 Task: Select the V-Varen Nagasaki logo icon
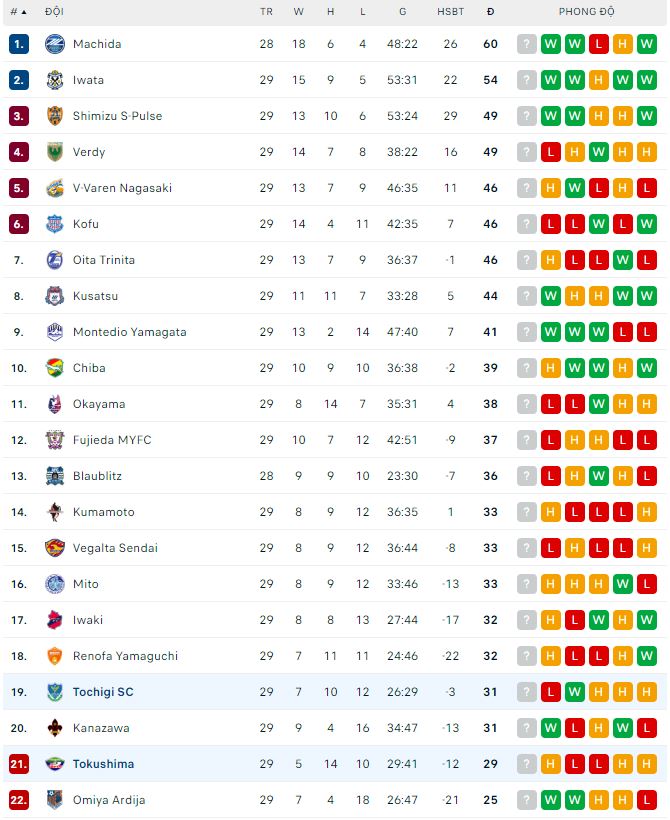point(54,188)
